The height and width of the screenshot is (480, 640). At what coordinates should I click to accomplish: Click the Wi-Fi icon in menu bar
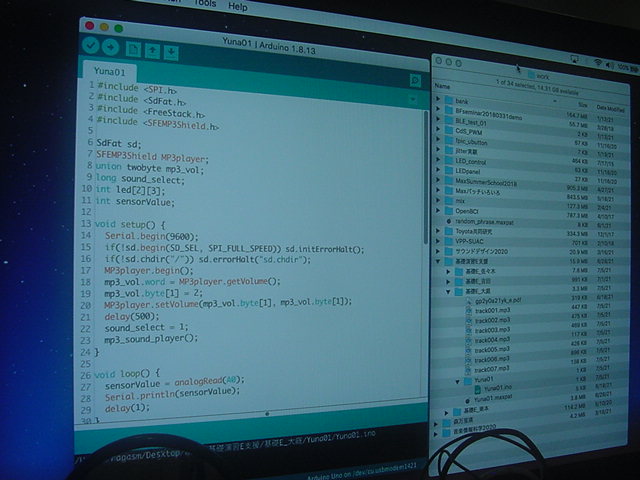pos(598,62)
